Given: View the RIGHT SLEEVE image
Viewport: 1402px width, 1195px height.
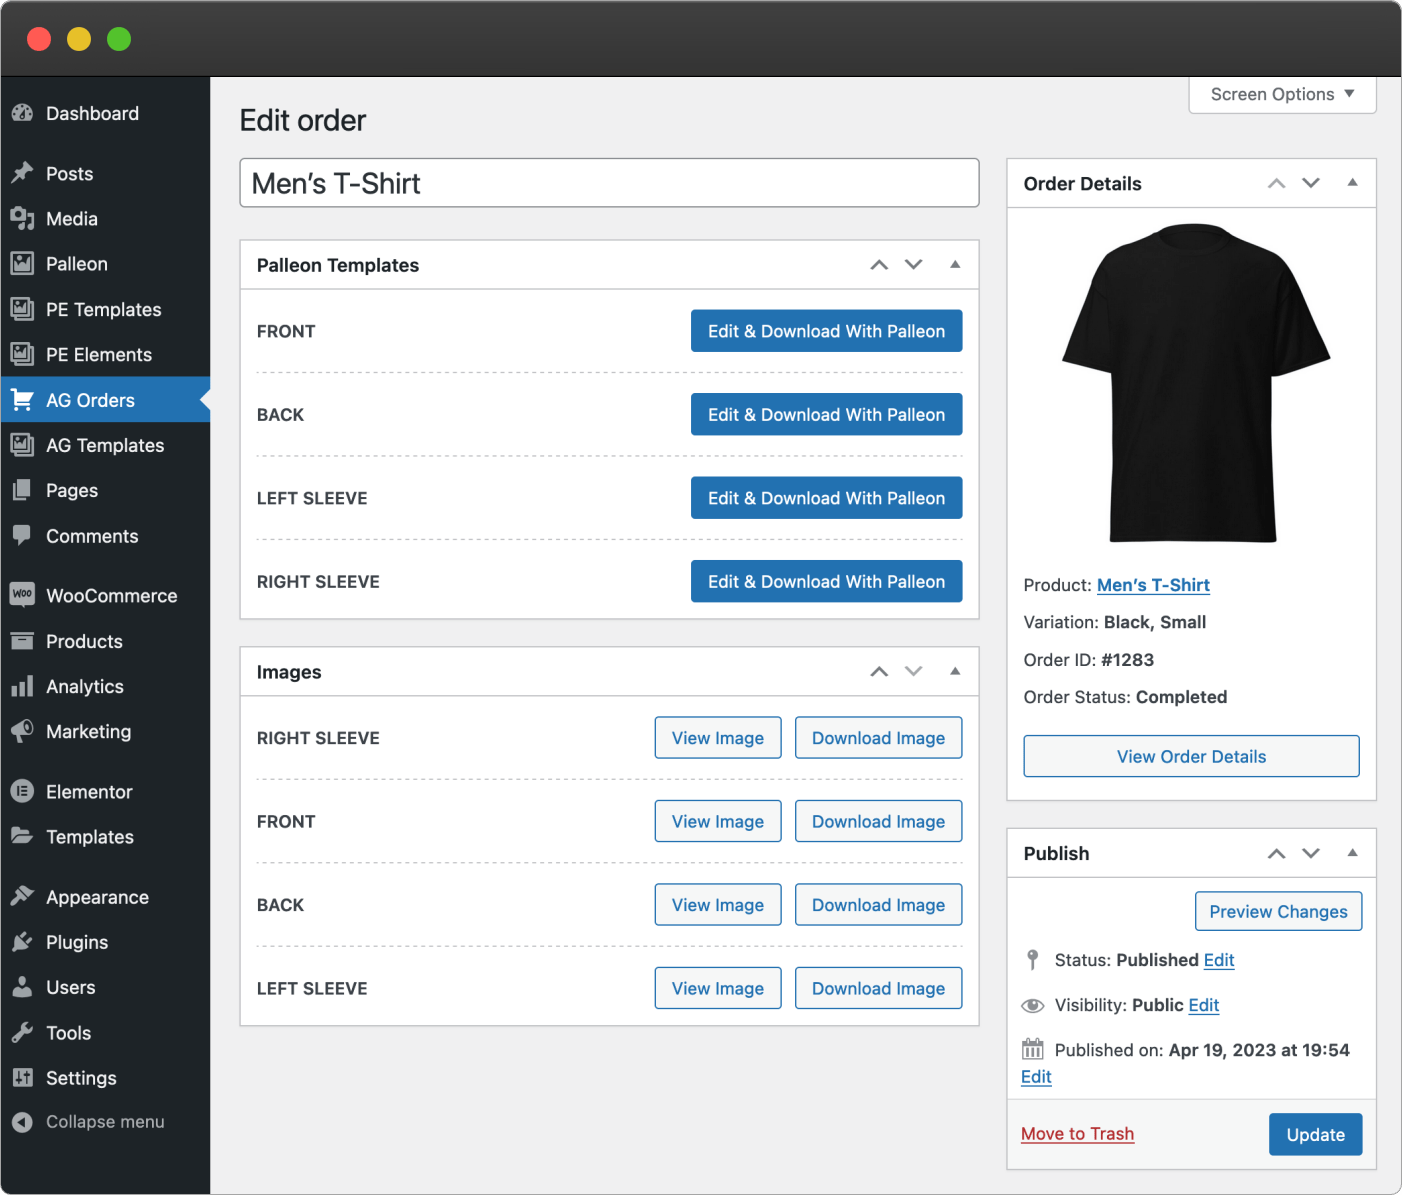Looking at the screenshot, I should pos(718,738).
